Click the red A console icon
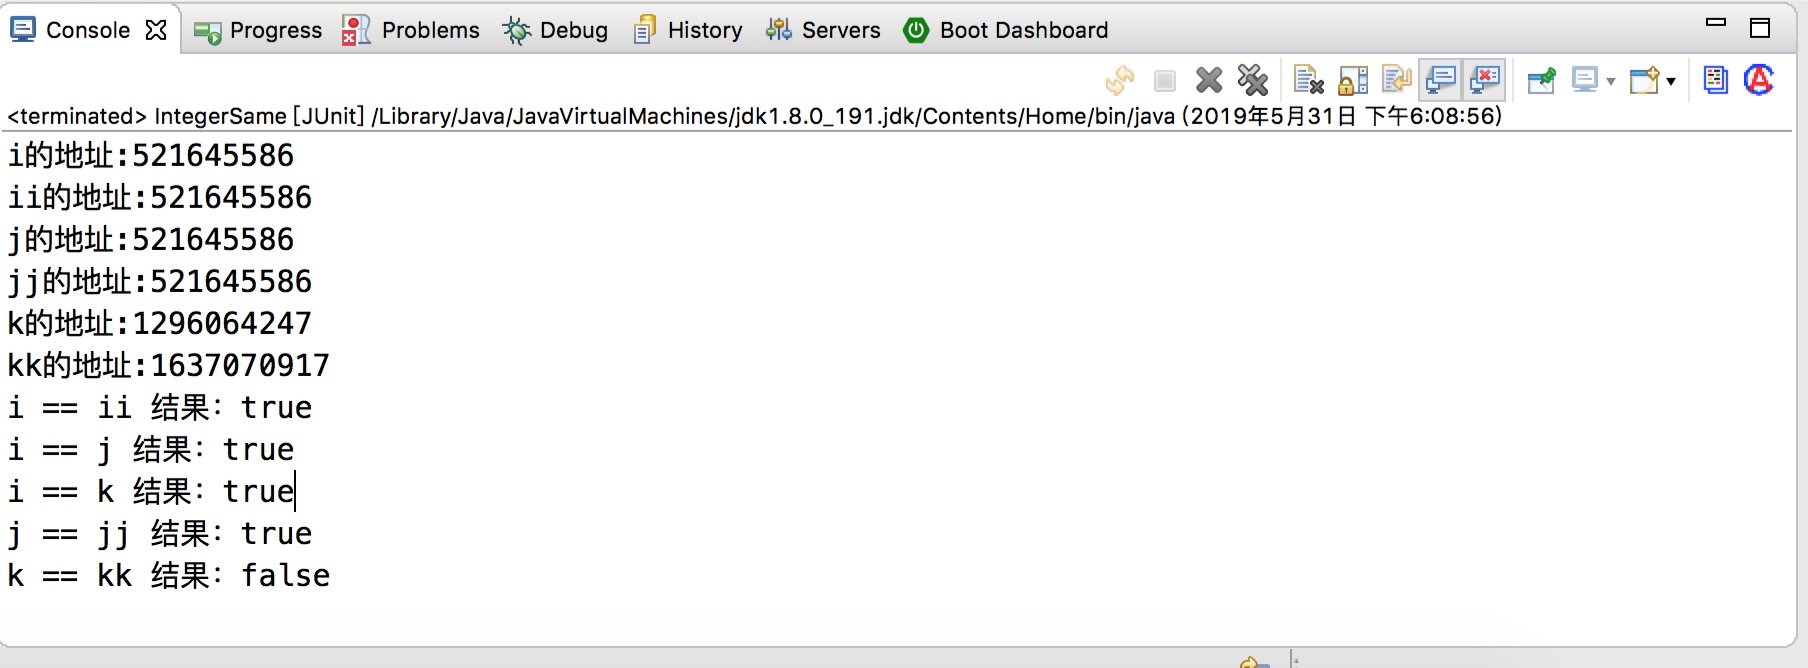The height and width of the screenshot is (668, 1808). click(1758, 80)
